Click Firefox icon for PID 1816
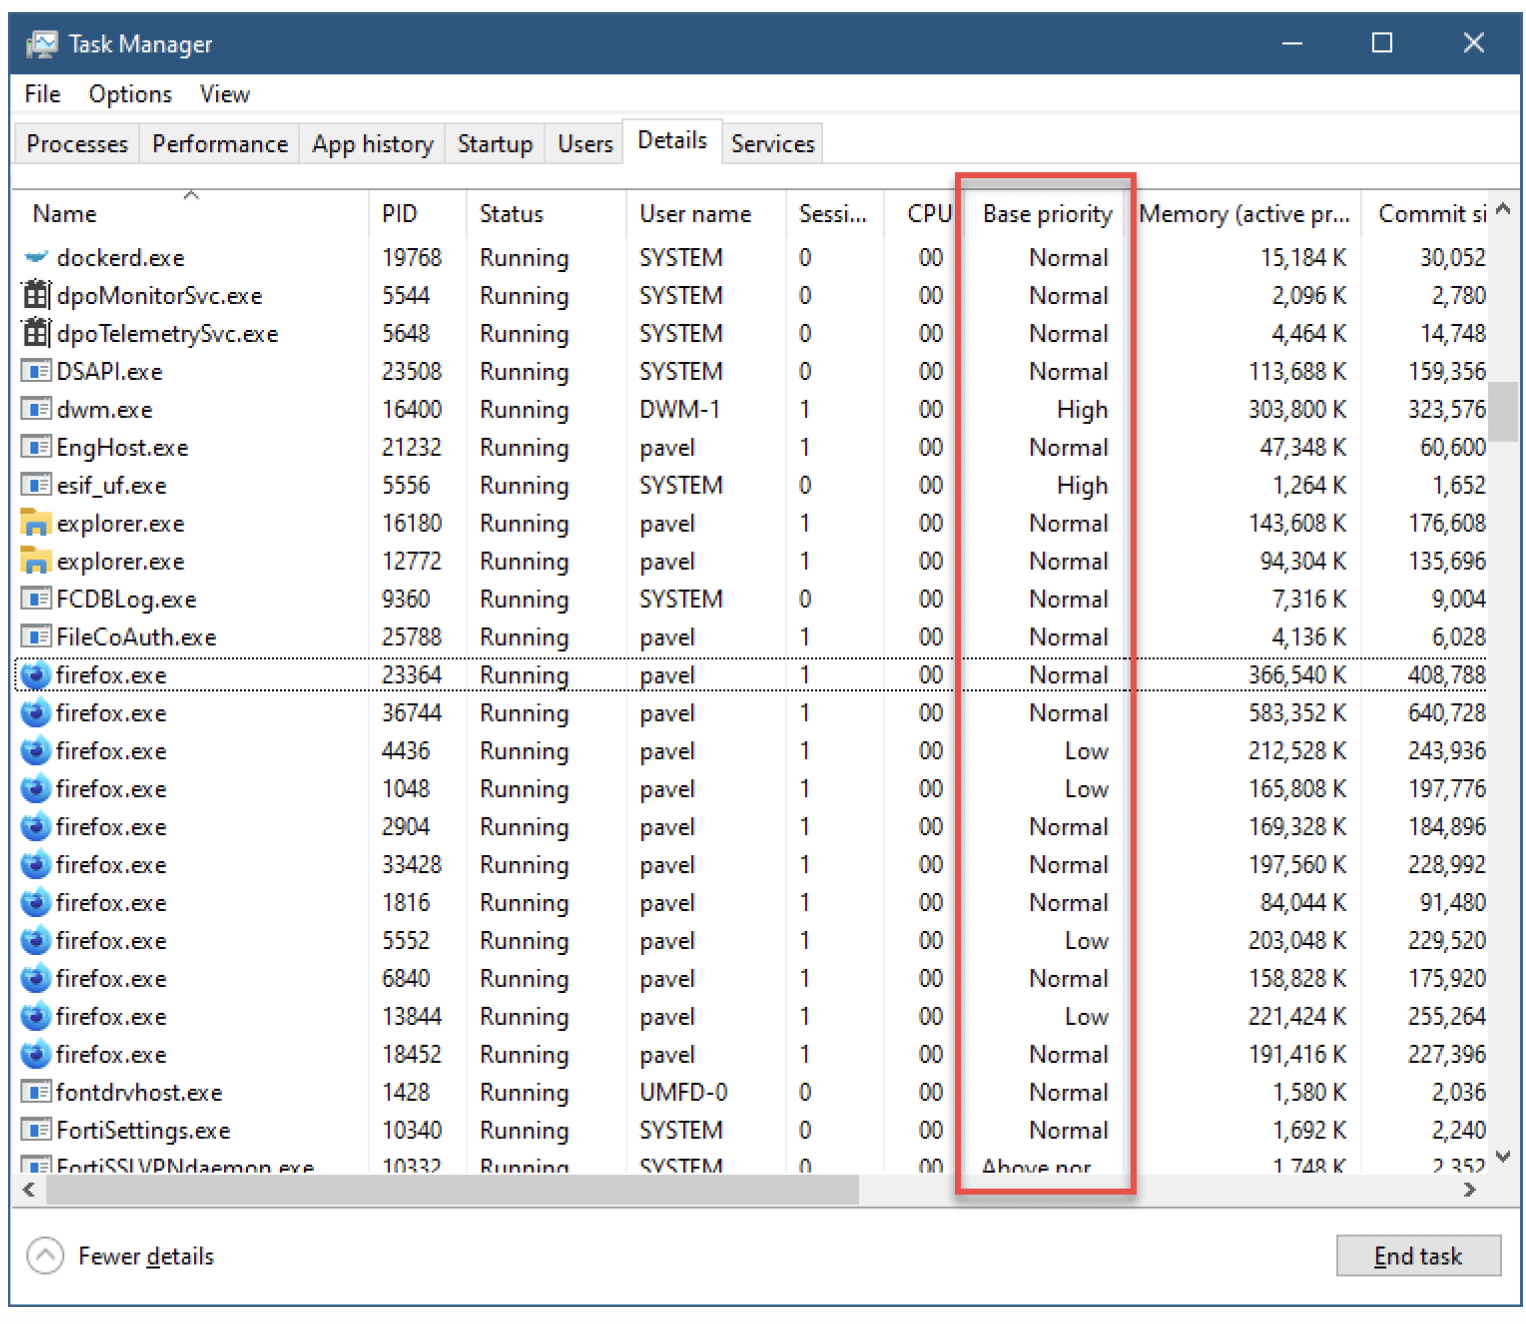The image size is (1526, 1324). coord(36,903)
